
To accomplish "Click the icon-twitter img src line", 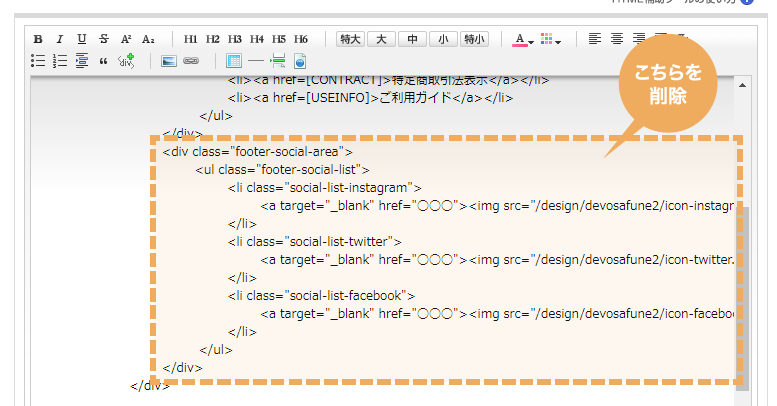I will pos(497,260).
